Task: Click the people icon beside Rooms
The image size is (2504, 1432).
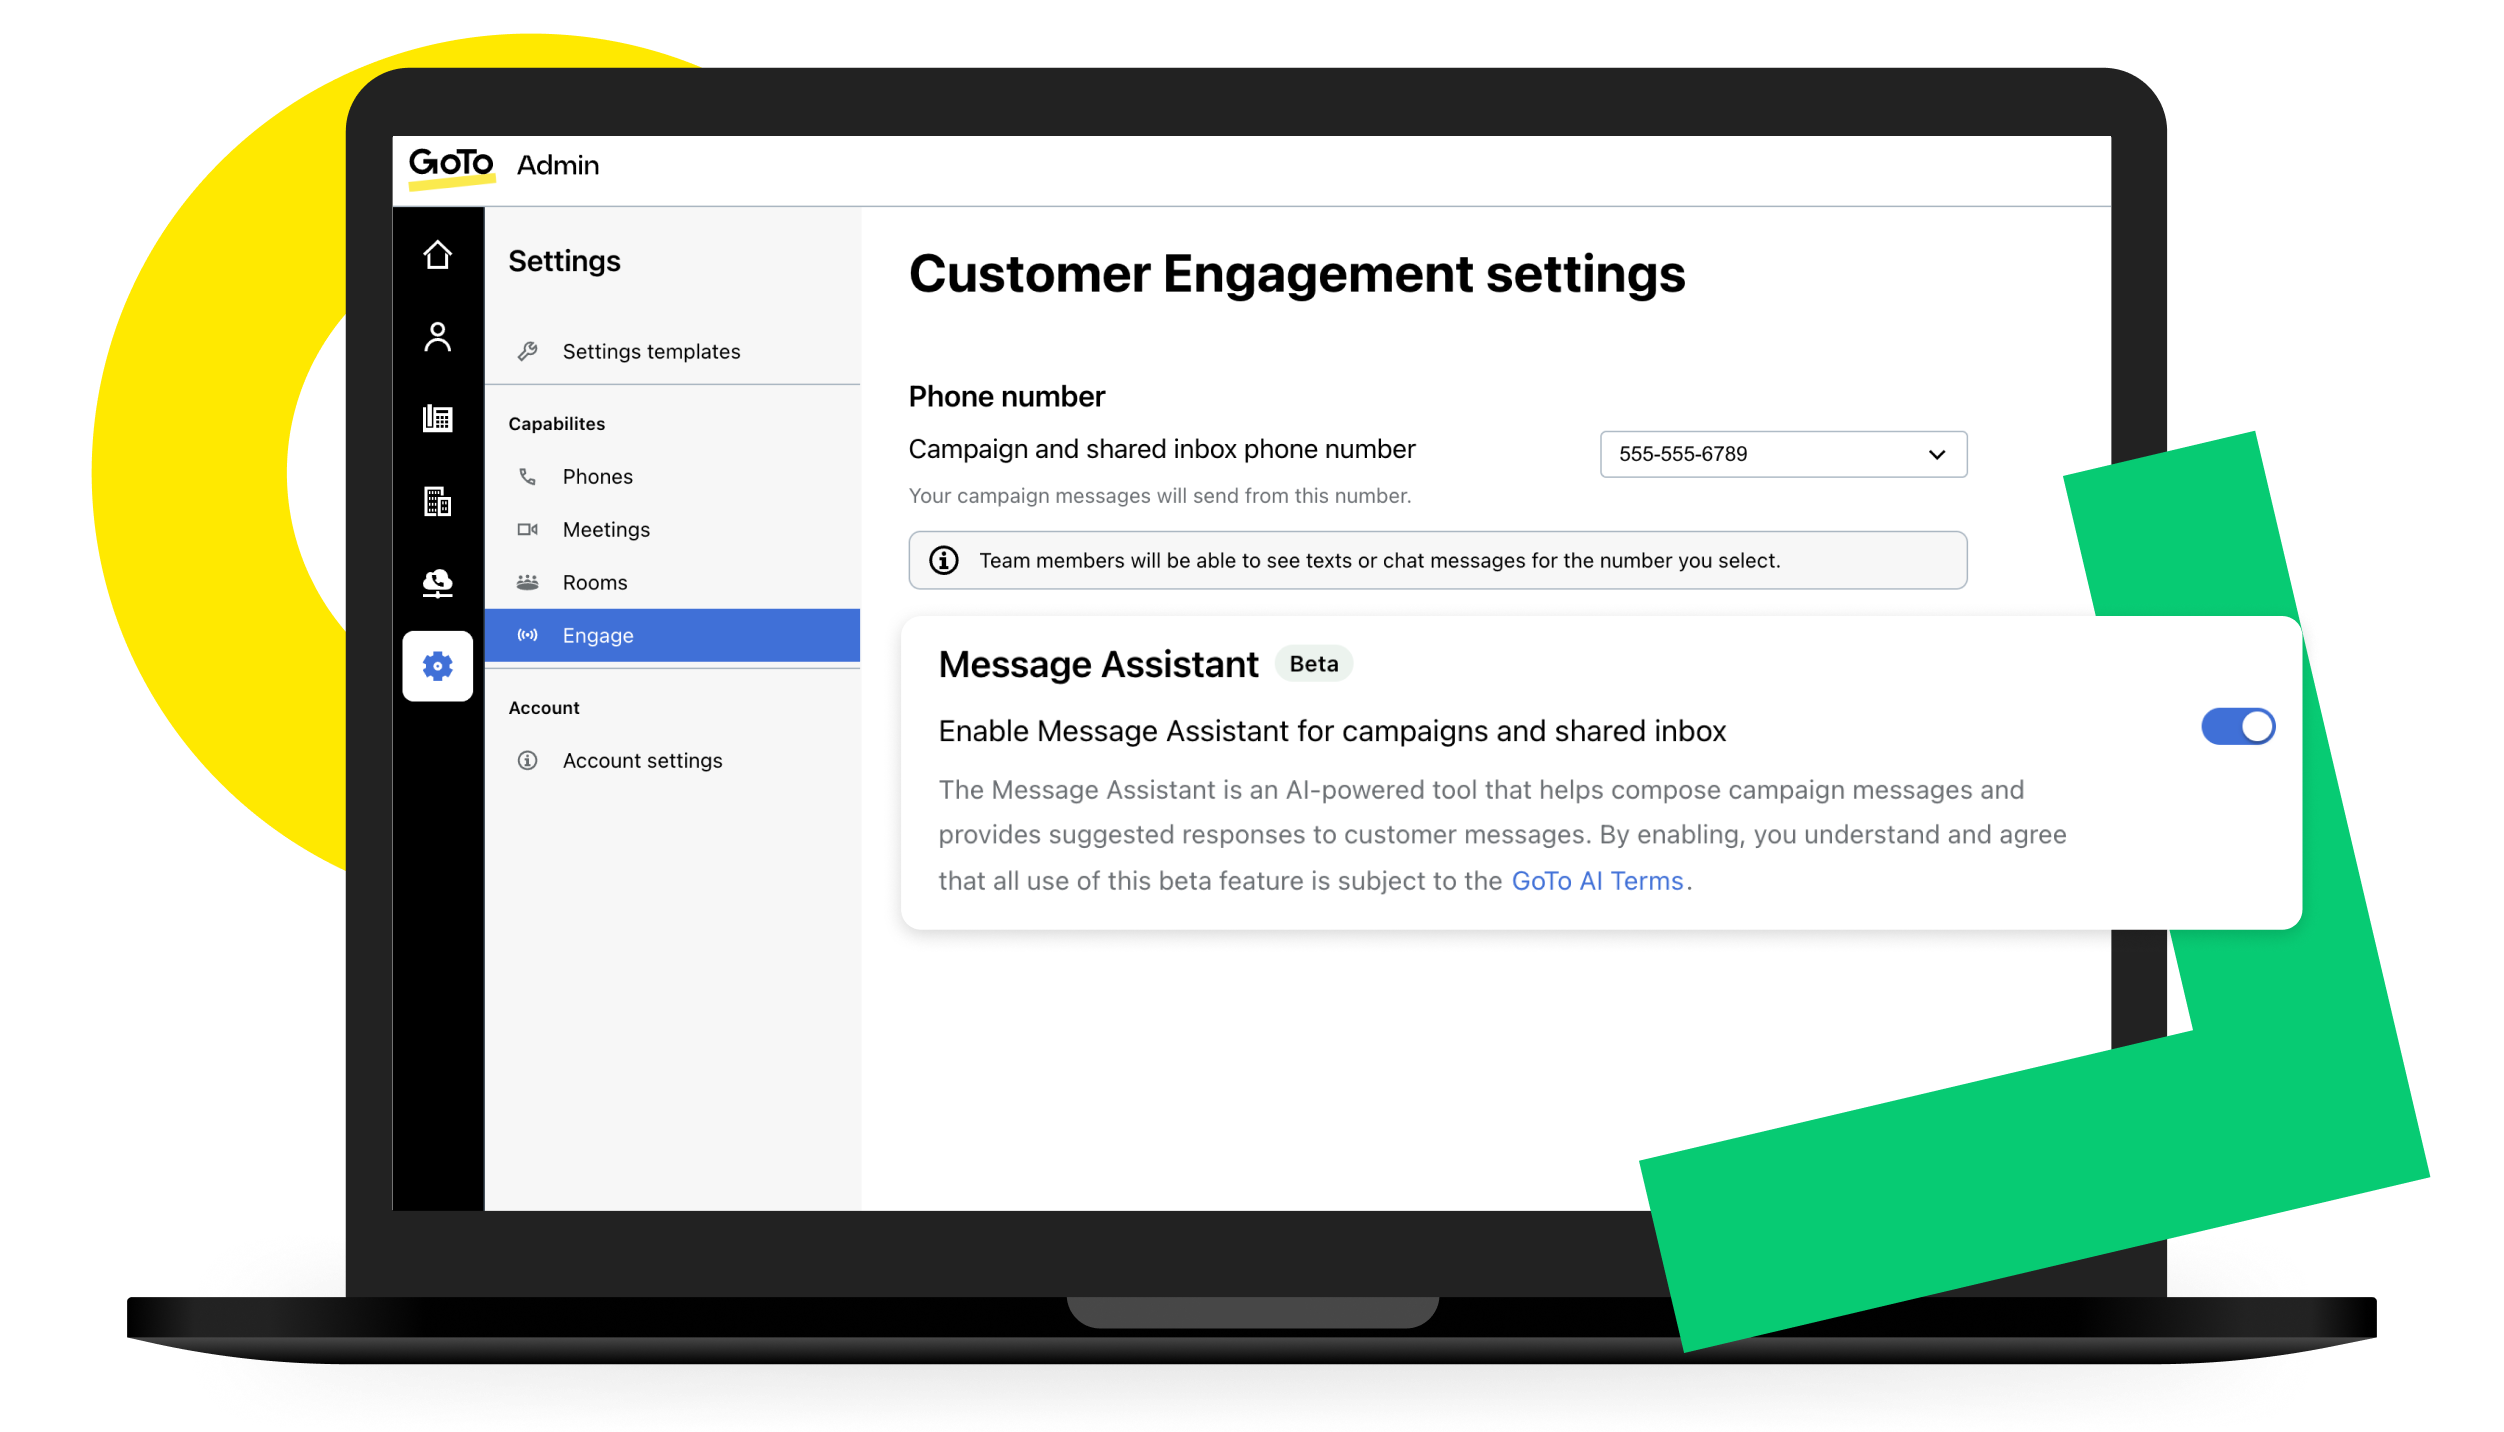Action: [x=527, y=582]
